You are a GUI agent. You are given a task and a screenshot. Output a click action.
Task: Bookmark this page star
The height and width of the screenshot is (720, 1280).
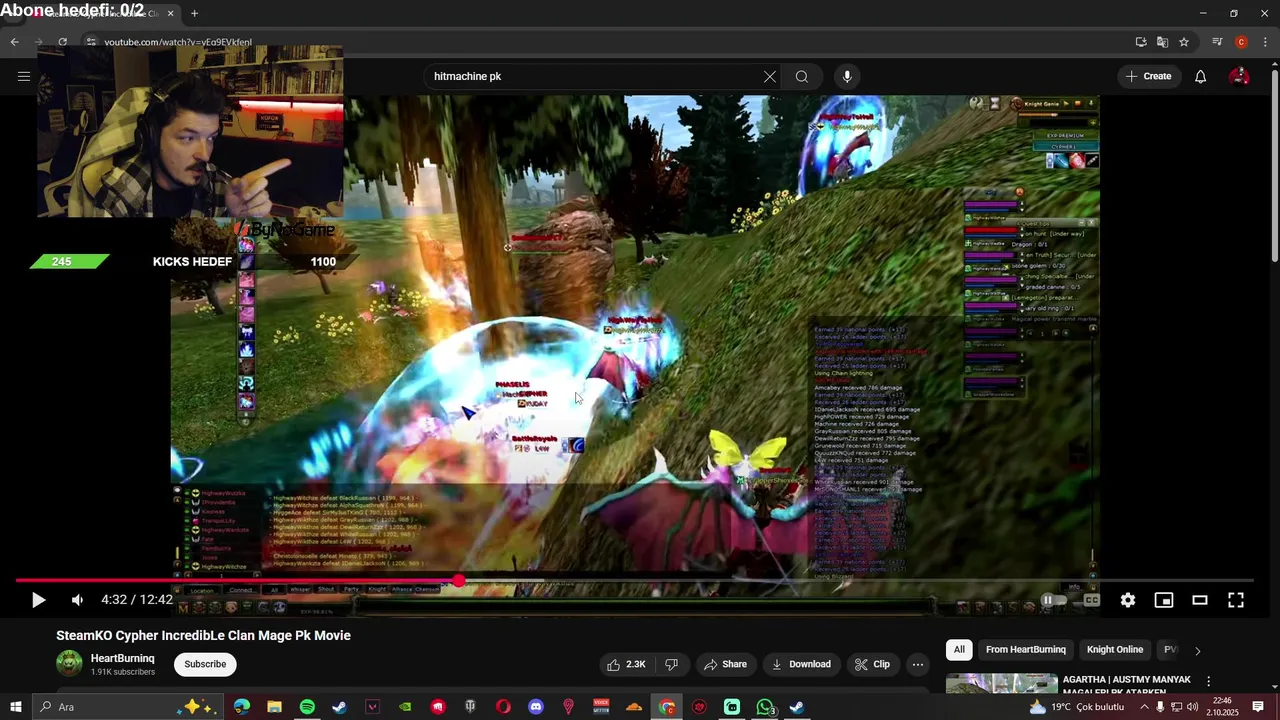[x=1184, y=42]
